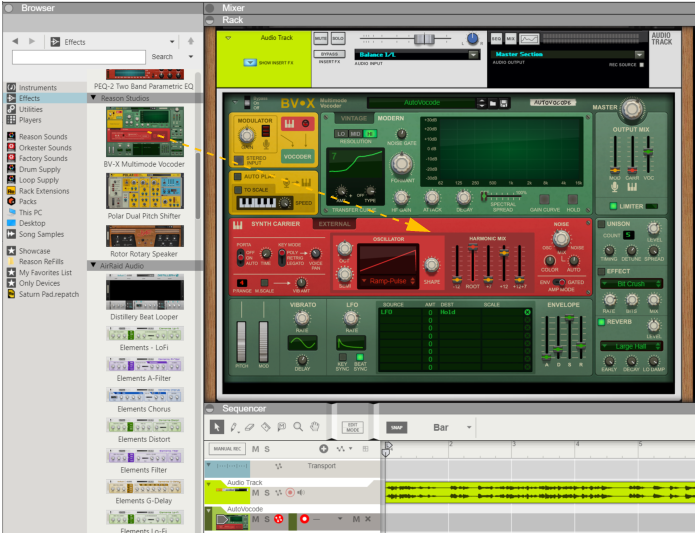Click AutoVocode track automation icon
697x533 pixels.
tap(279, 519)
